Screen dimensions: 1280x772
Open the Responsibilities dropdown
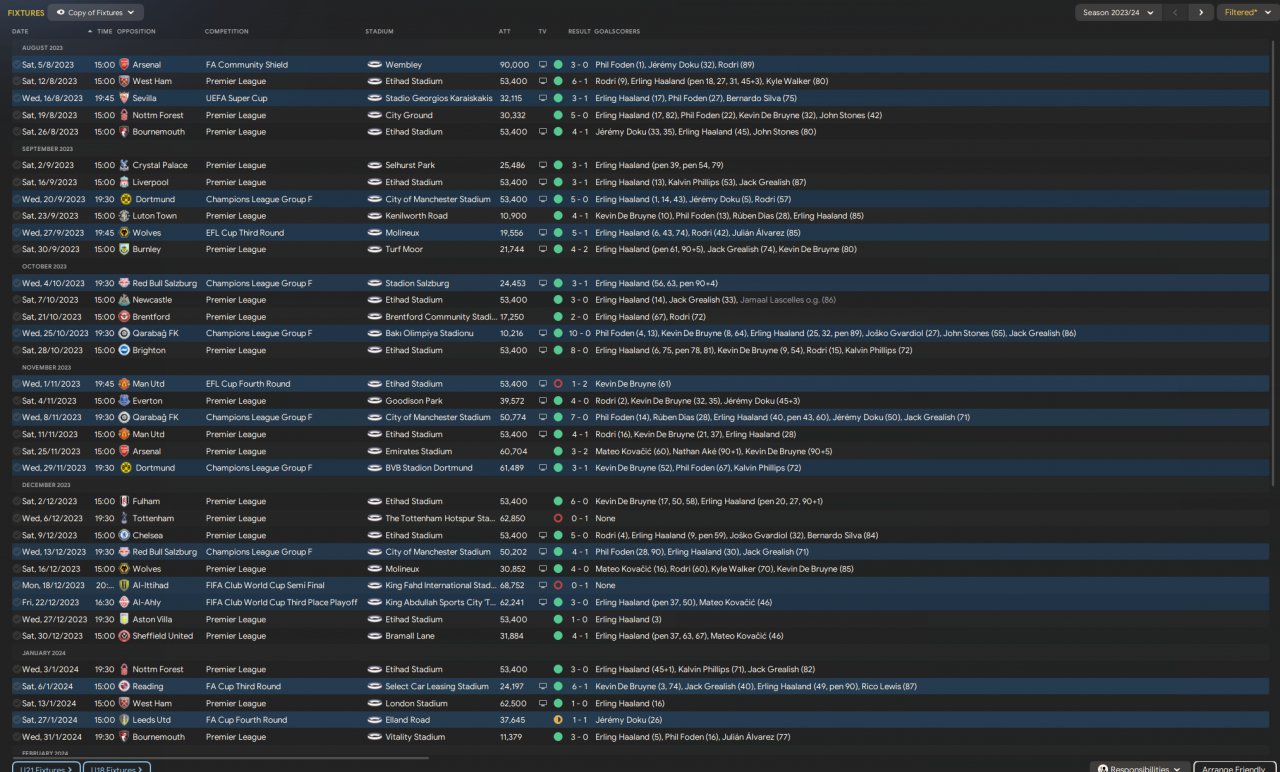tap(1140, 769)
